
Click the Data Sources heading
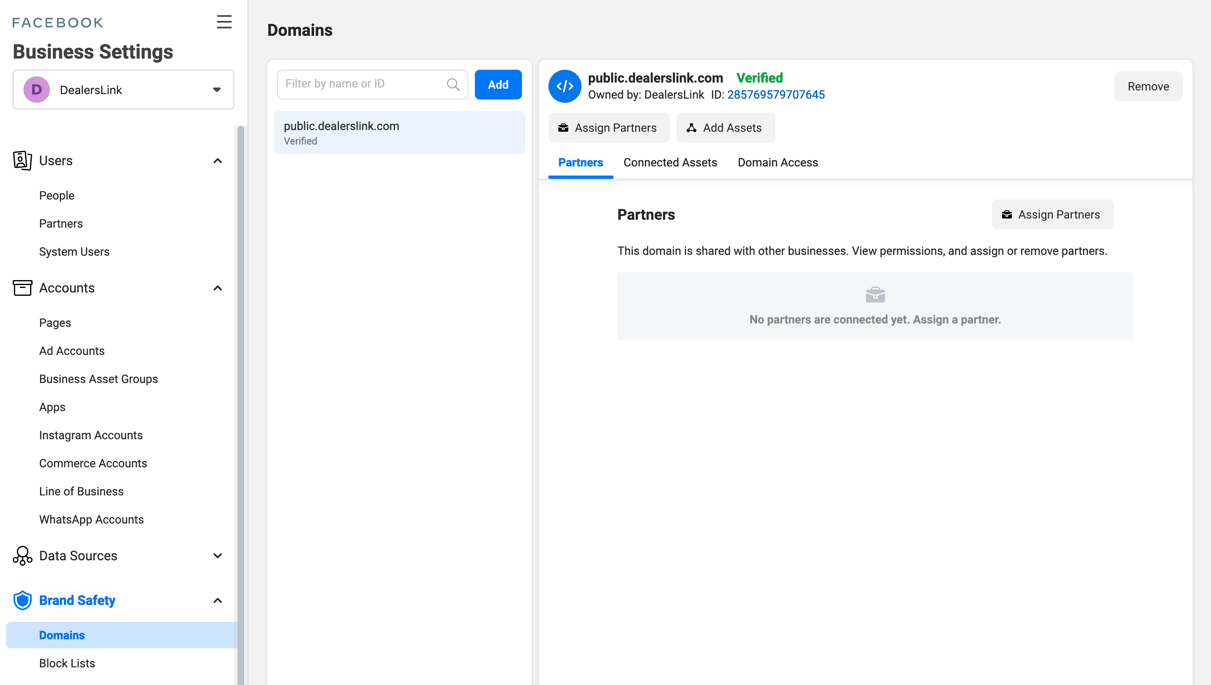[78, 556]
